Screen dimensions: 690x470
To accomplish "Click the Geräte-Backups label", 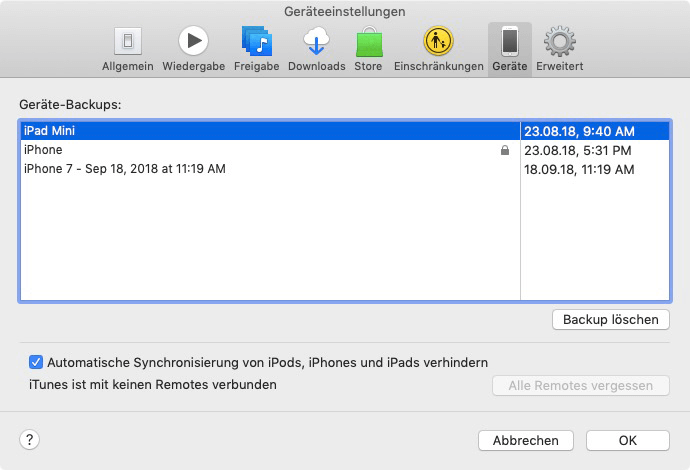I will (70, 105).
